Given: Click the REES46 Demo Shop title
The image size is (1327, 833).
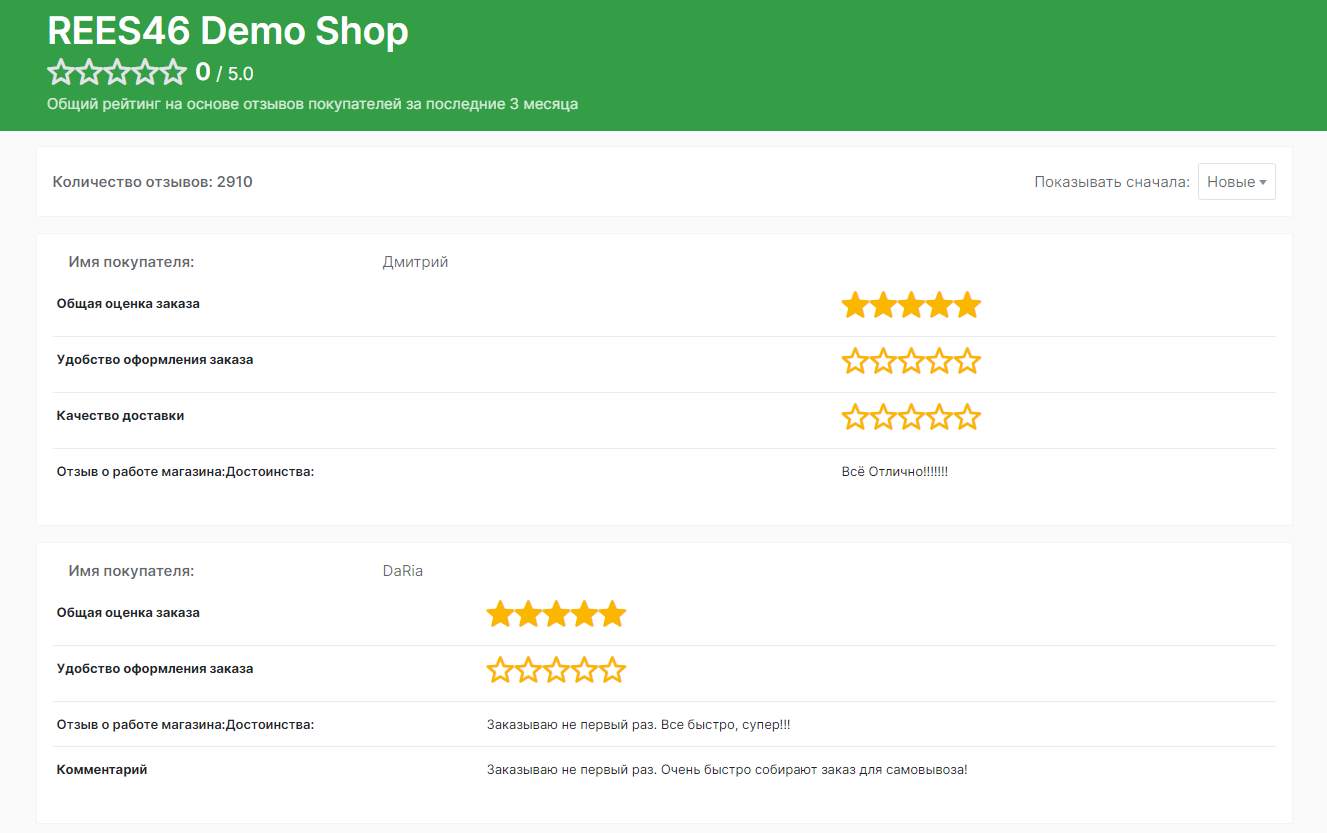Looking at the screenshot, I should point(228,32).
